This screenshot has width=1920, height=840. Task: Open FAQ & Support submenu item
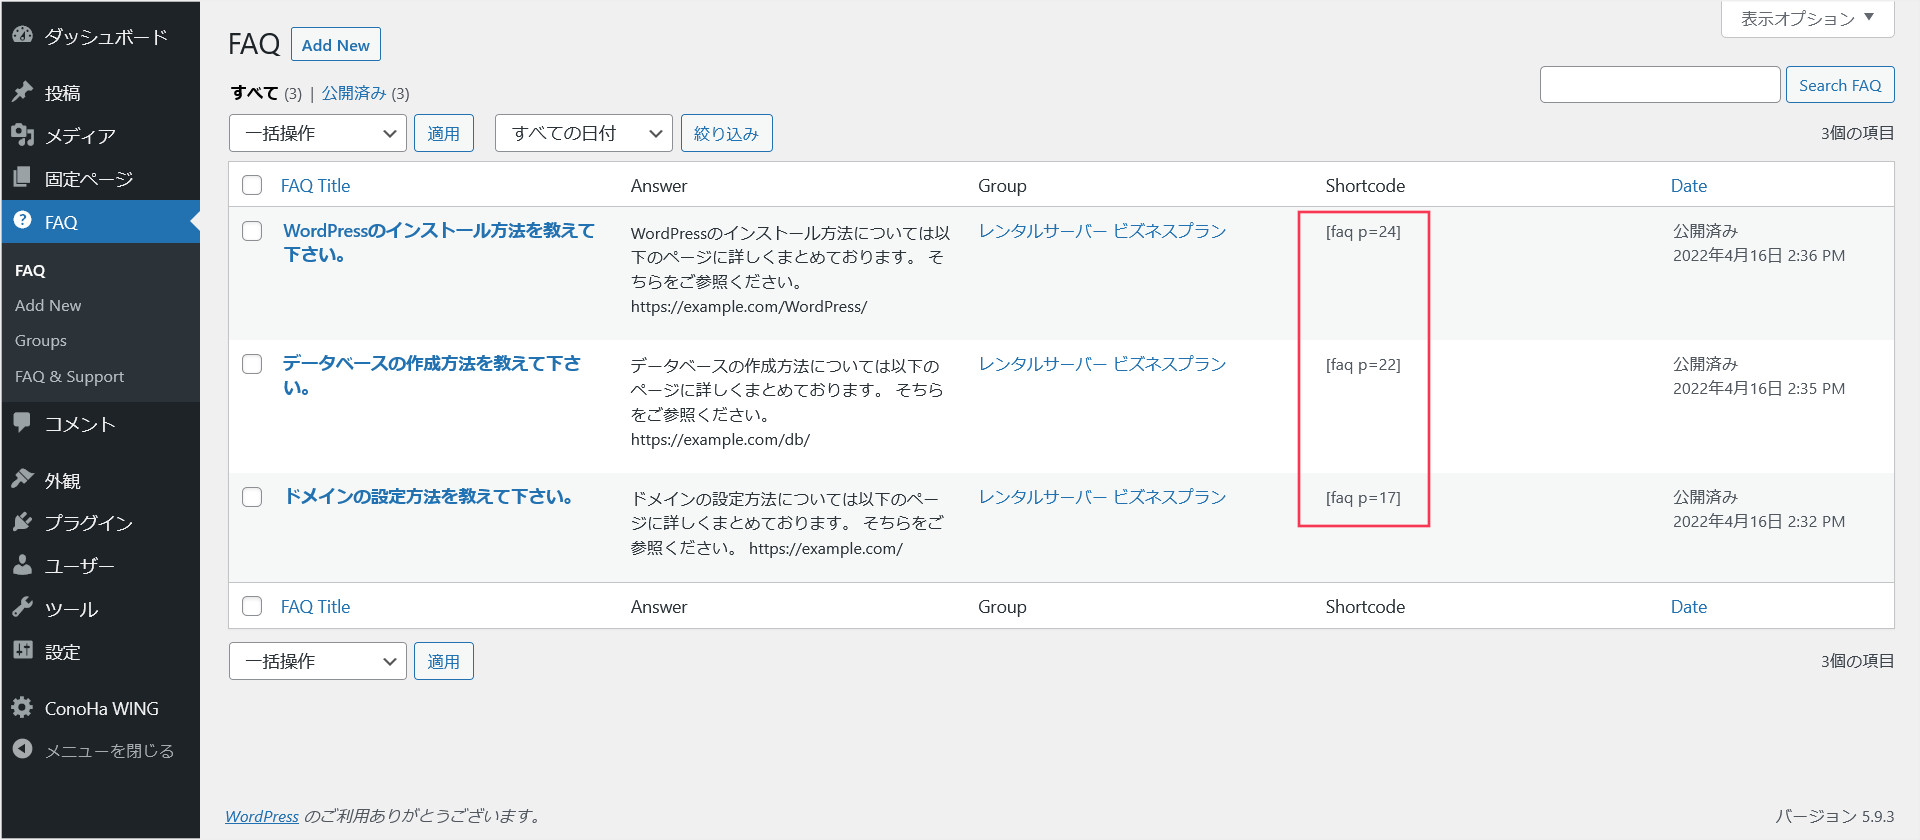pos(69,377)
